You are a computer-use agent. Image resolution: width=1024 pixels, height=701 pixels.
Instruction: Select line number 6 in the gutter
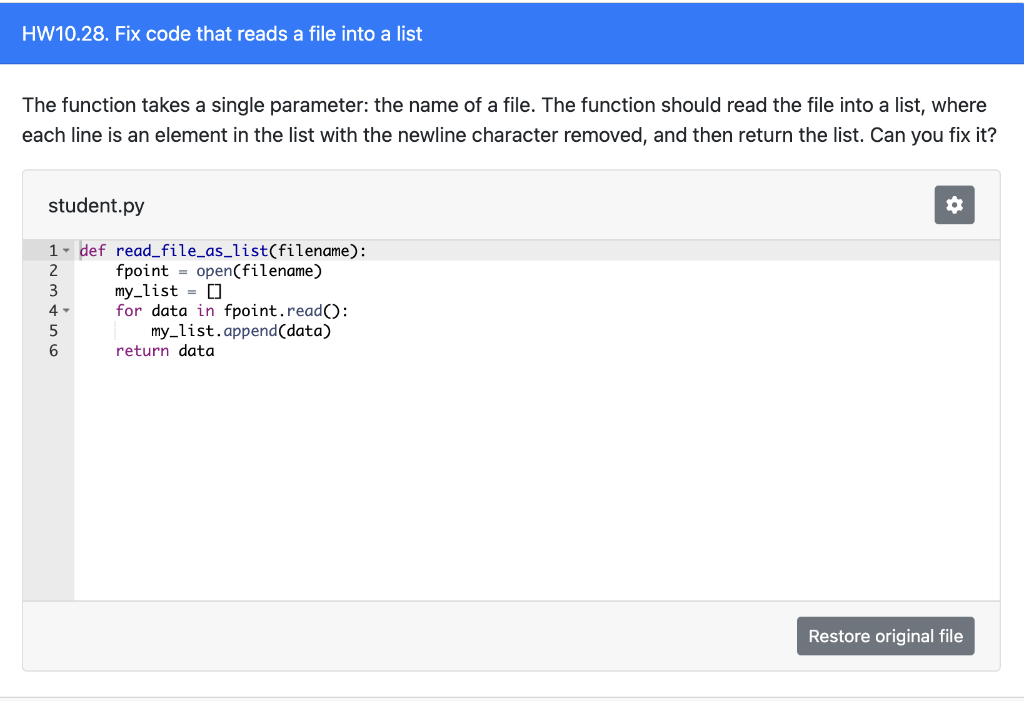(x=53, y=351)
